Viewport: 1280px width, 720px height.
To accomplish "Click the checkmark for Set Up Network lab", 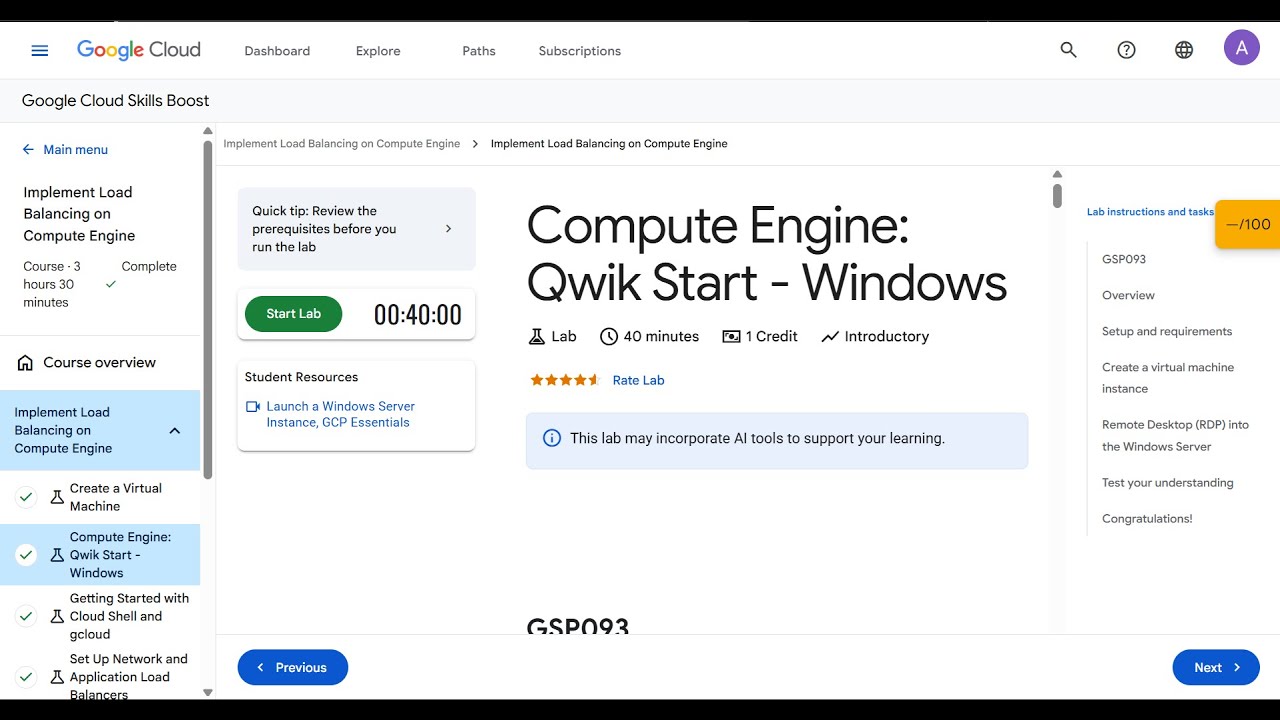I will click(x=26, y=677).
